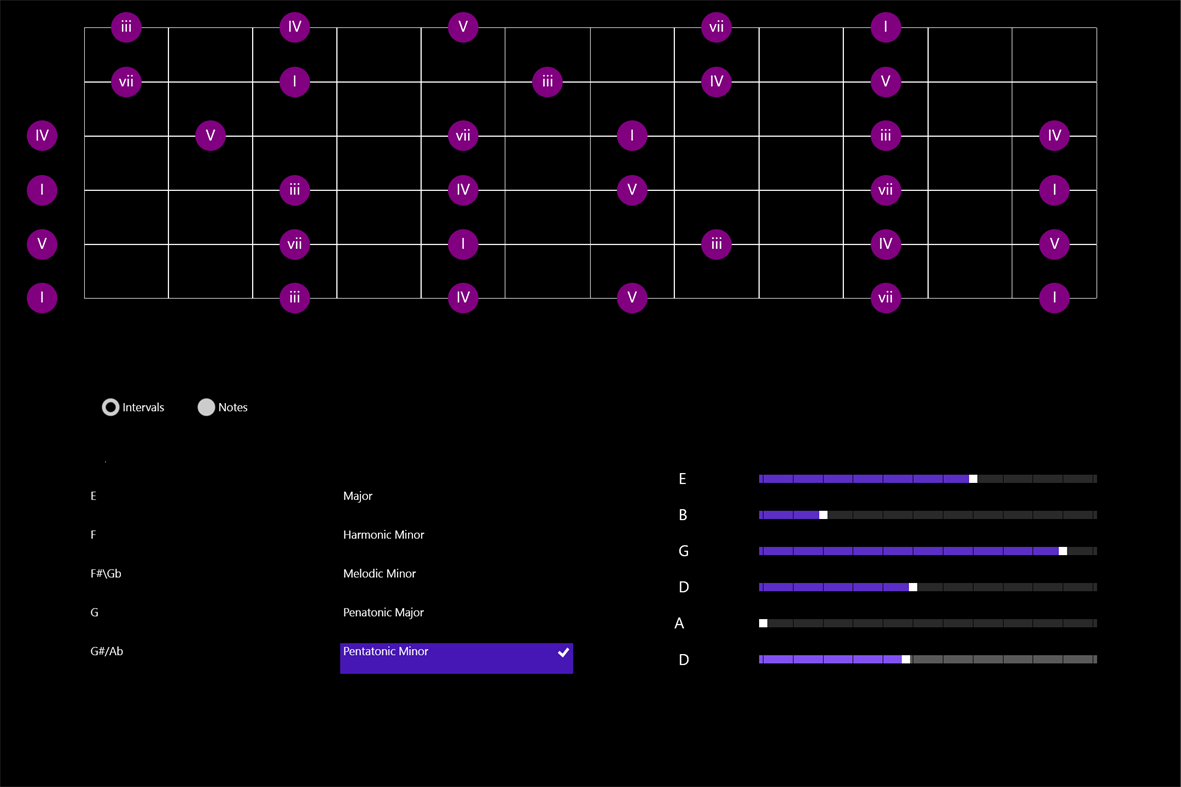Click the open-string IV marker left of the fretboard

point(42,136)
